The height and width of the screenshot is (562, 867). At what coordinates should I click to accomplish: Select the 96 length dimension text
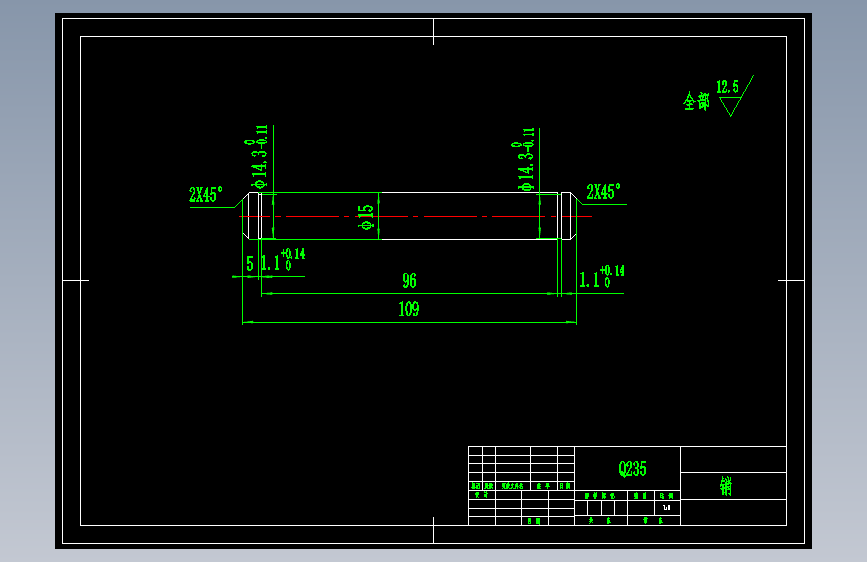pos(409,281)
